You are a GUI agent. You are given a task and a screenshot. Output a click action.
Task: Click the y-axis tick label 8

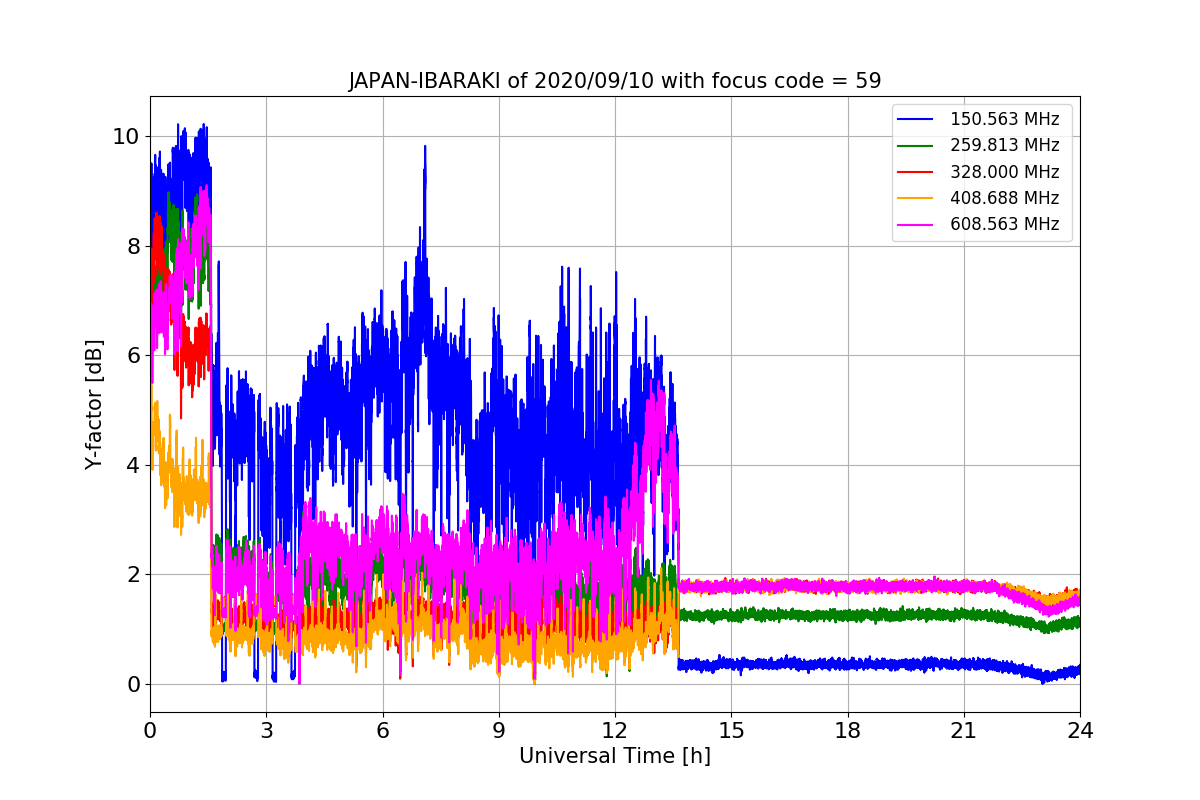(133, 246)
